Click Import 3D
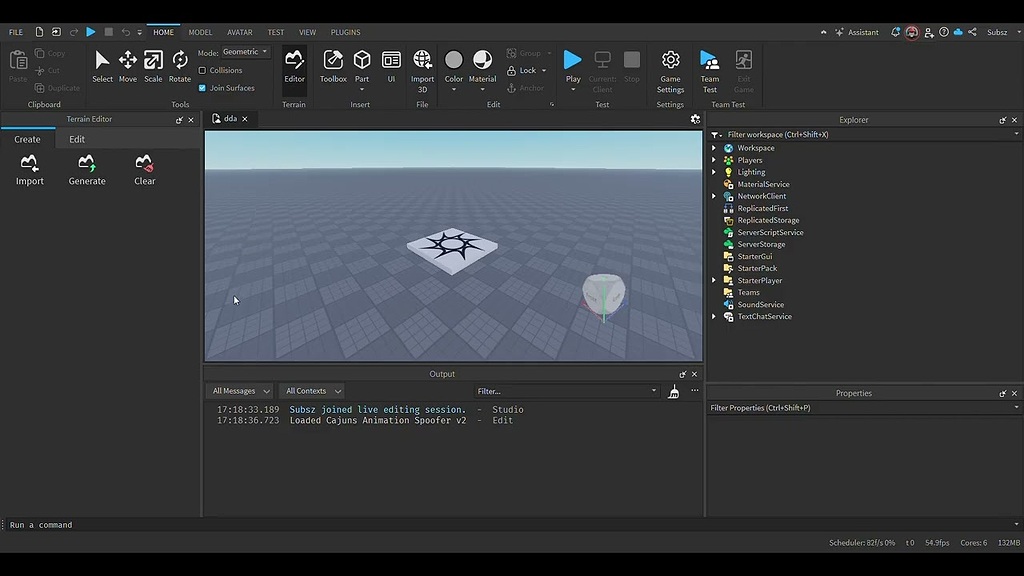Image resolution: width=1024 pixels, height=576 pixels. (x=423, y=71)
